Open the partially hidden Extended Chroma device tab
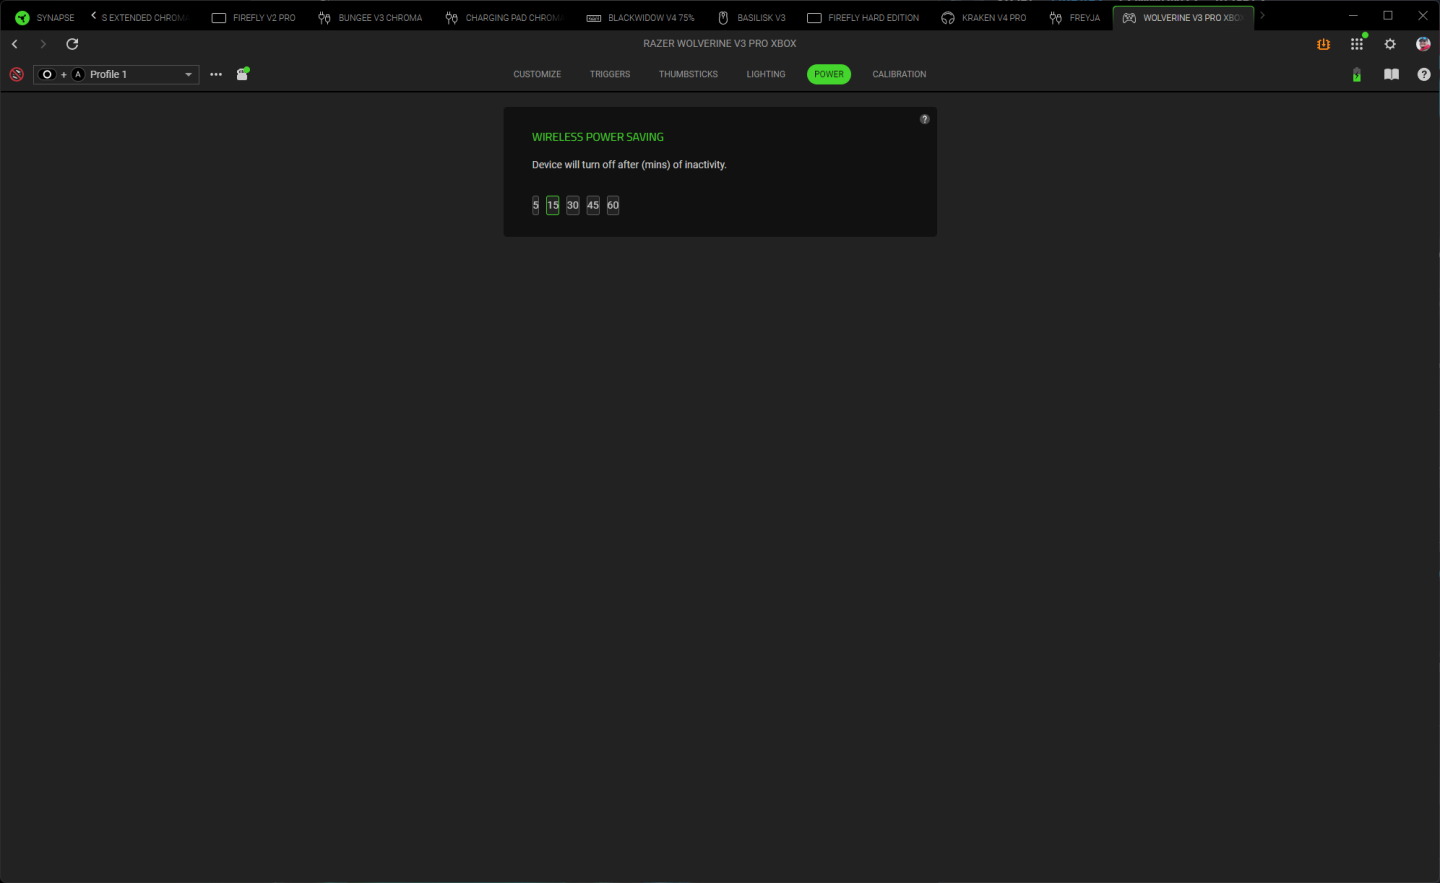Viewport: 1440px width, 883px height. pyautogui.click(x=145, y=17)
